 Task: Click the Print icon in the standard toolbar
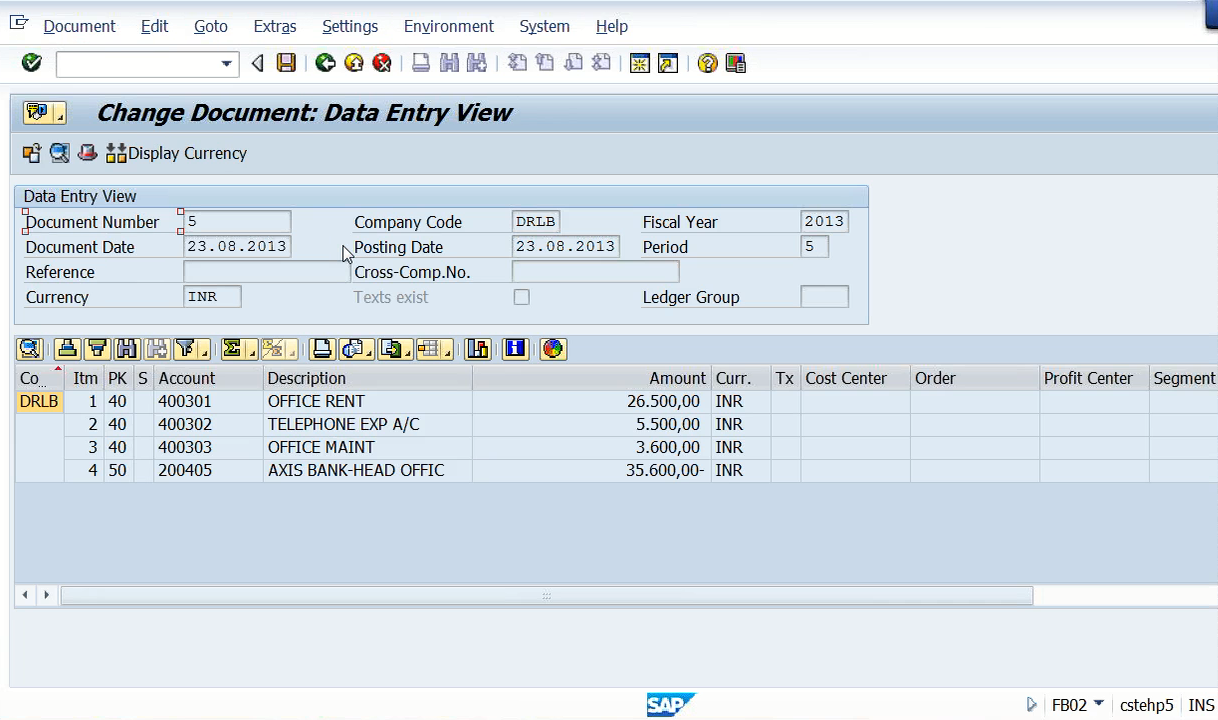coord(421,63)
